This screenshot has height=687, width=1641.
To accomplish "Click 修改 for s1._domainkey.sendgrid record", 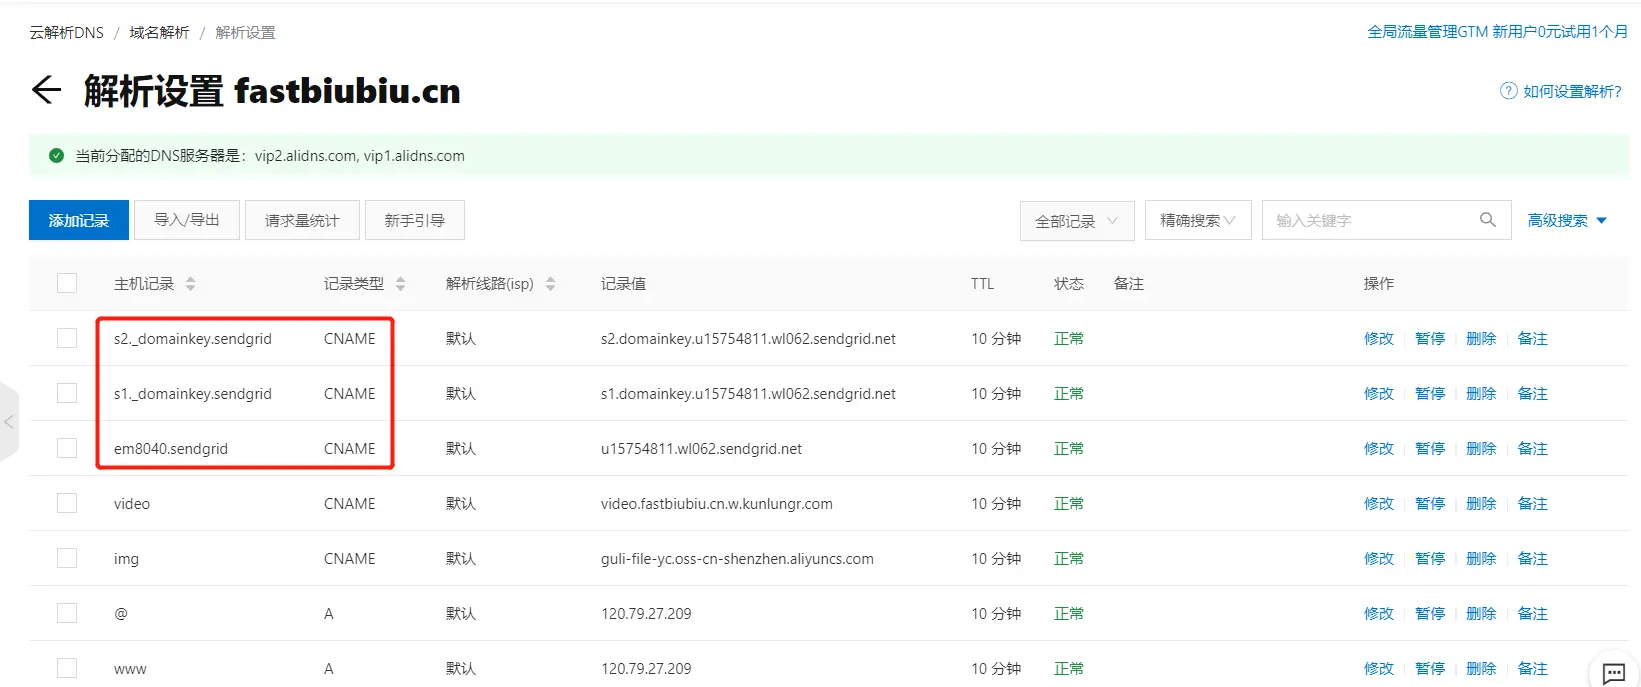I will (1379, 394).
